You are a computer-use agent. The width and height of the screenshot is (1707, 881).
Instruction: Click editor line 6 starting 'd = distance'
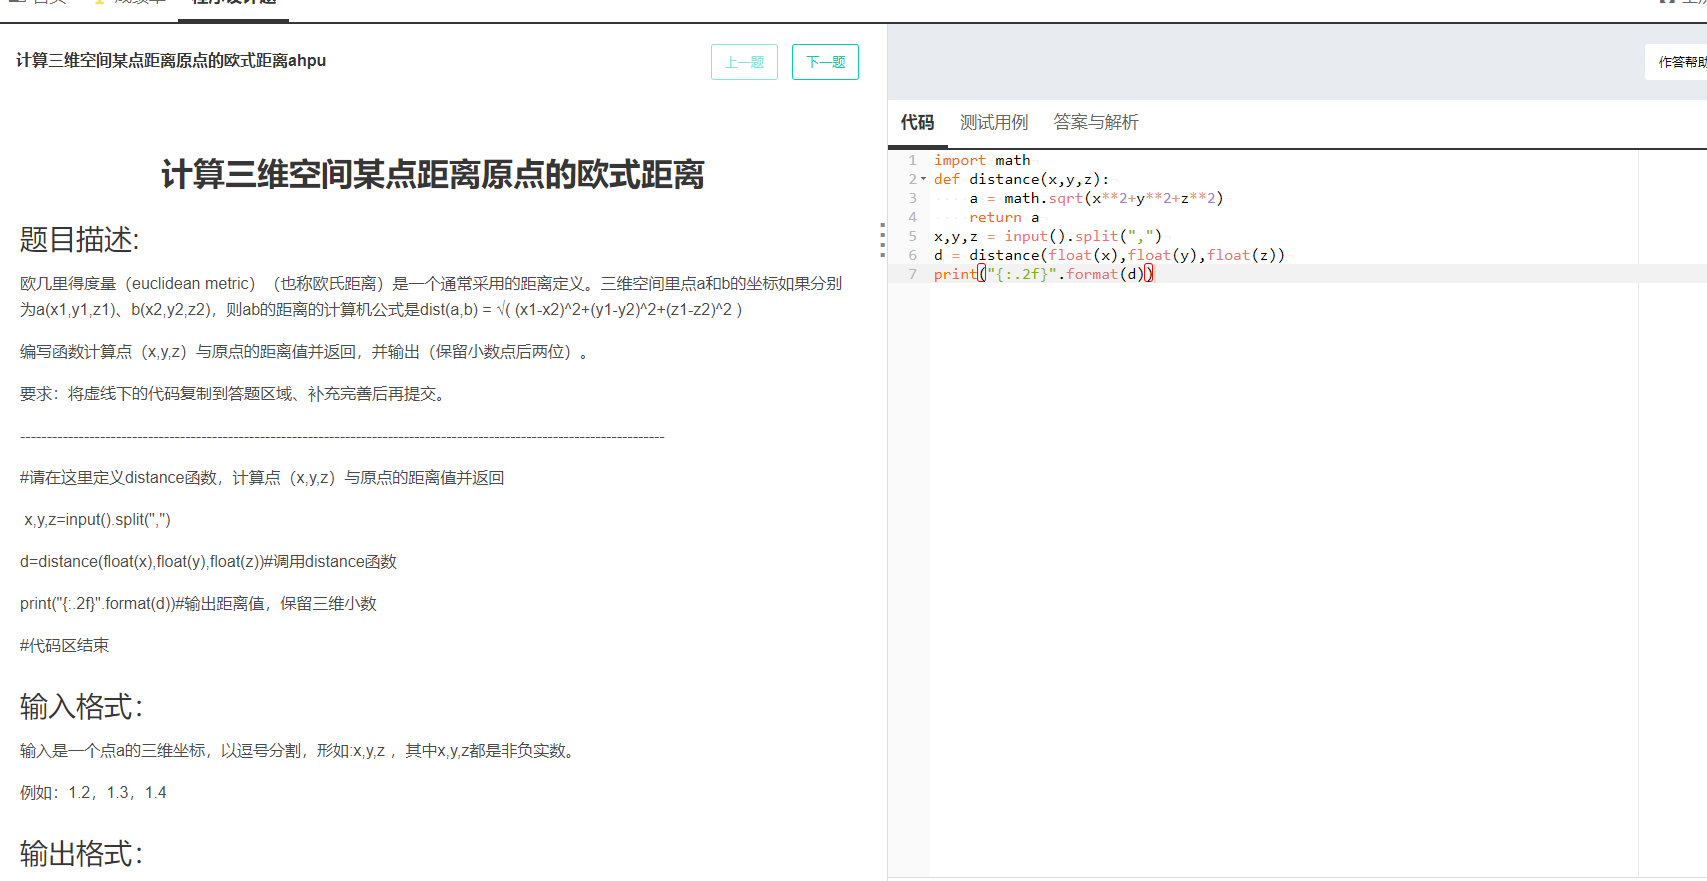1109,255
